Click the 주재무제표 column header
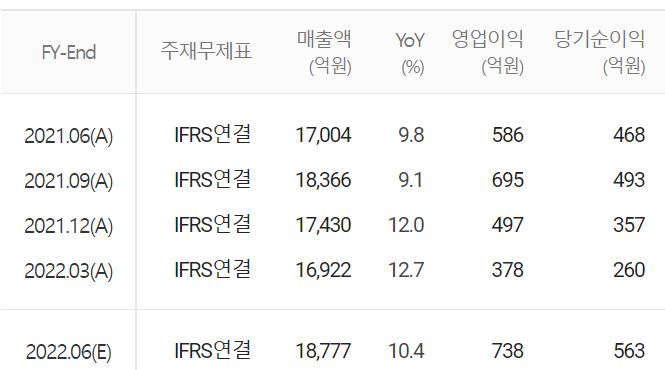Image resolution: width=665 pixels, height=370 pixels. click(206, 51)
